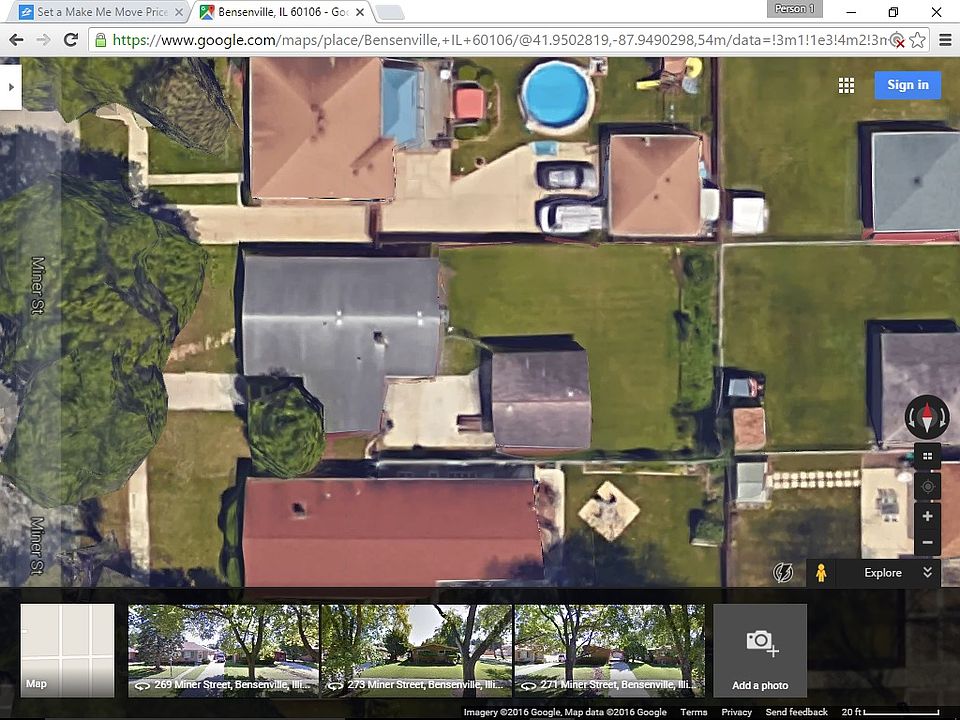Click the 20 ft scale bar
Image resolution: width=960 pixels, height=720 pixels.
click(x=890, y=712)
